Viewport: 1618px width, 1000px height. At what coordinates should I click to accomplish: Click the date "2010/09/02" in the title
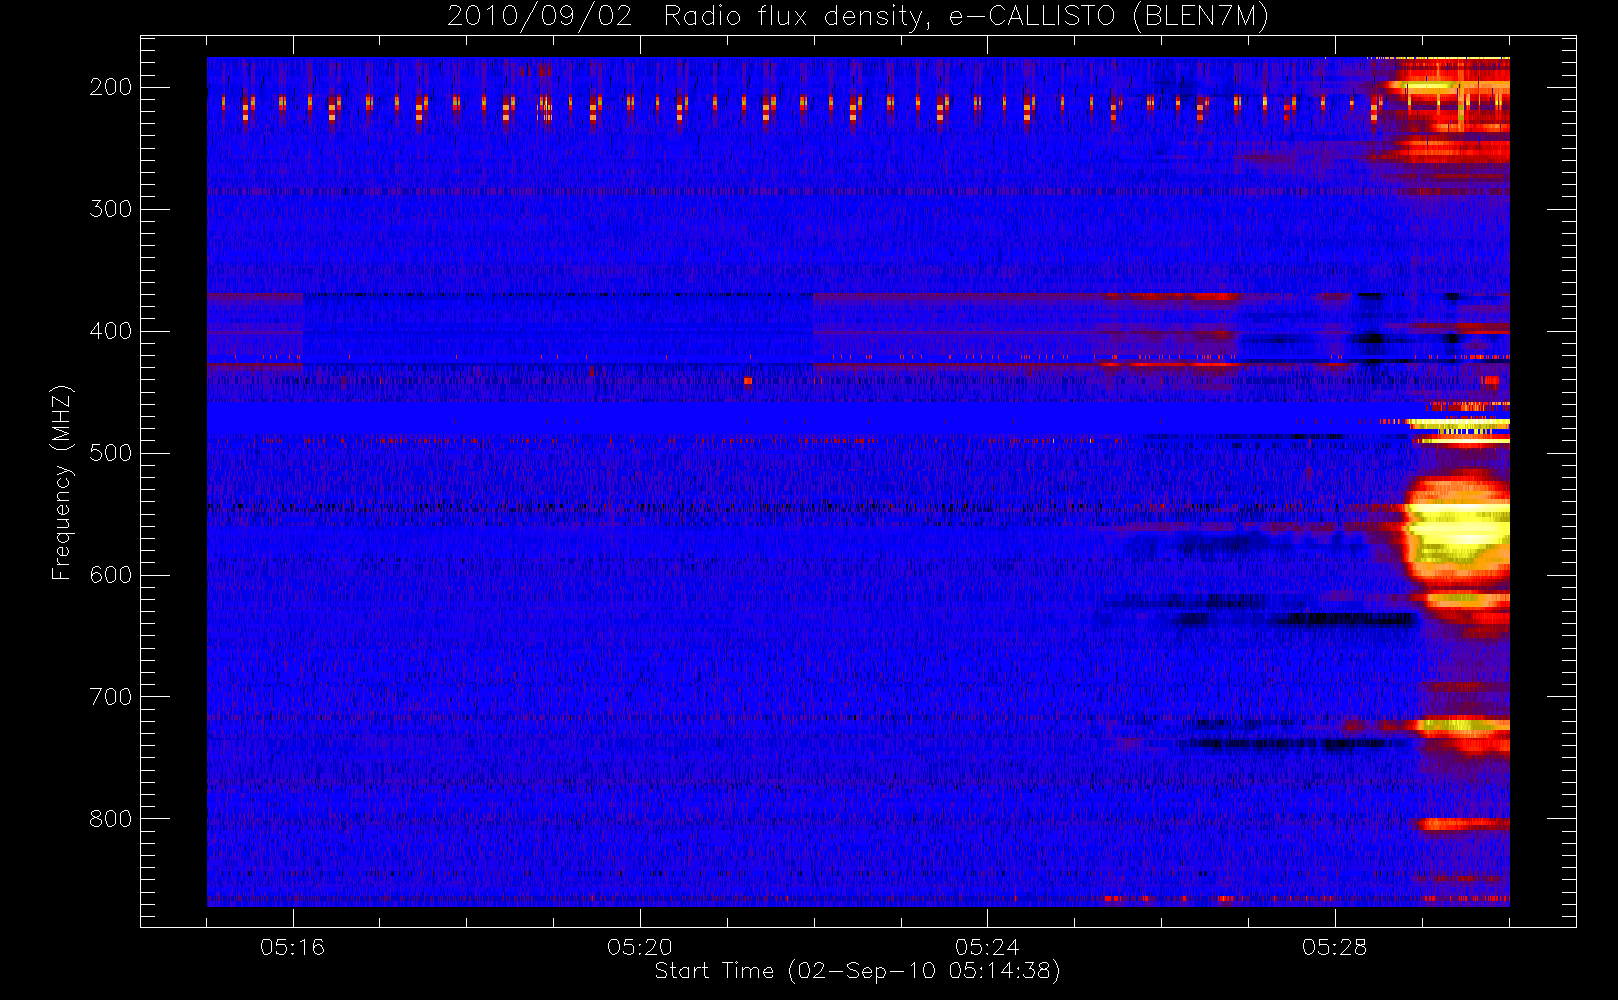coord(540,17)
